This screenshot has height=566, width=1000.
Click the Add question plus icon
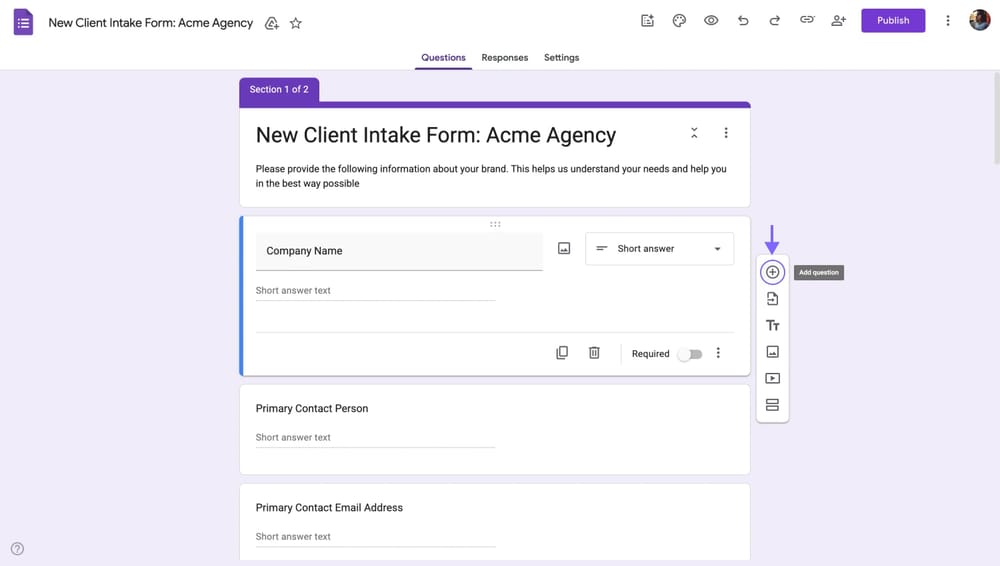[x=772, y=272]
